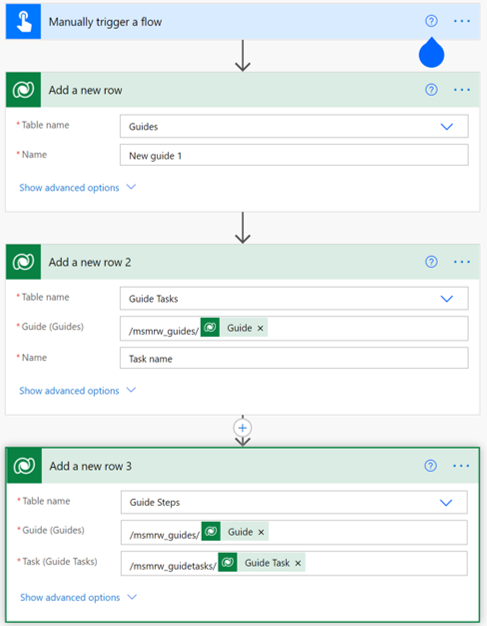
Task: Open help for Add a new row 3
Action: pyautogui.click(x=430, y=466)
